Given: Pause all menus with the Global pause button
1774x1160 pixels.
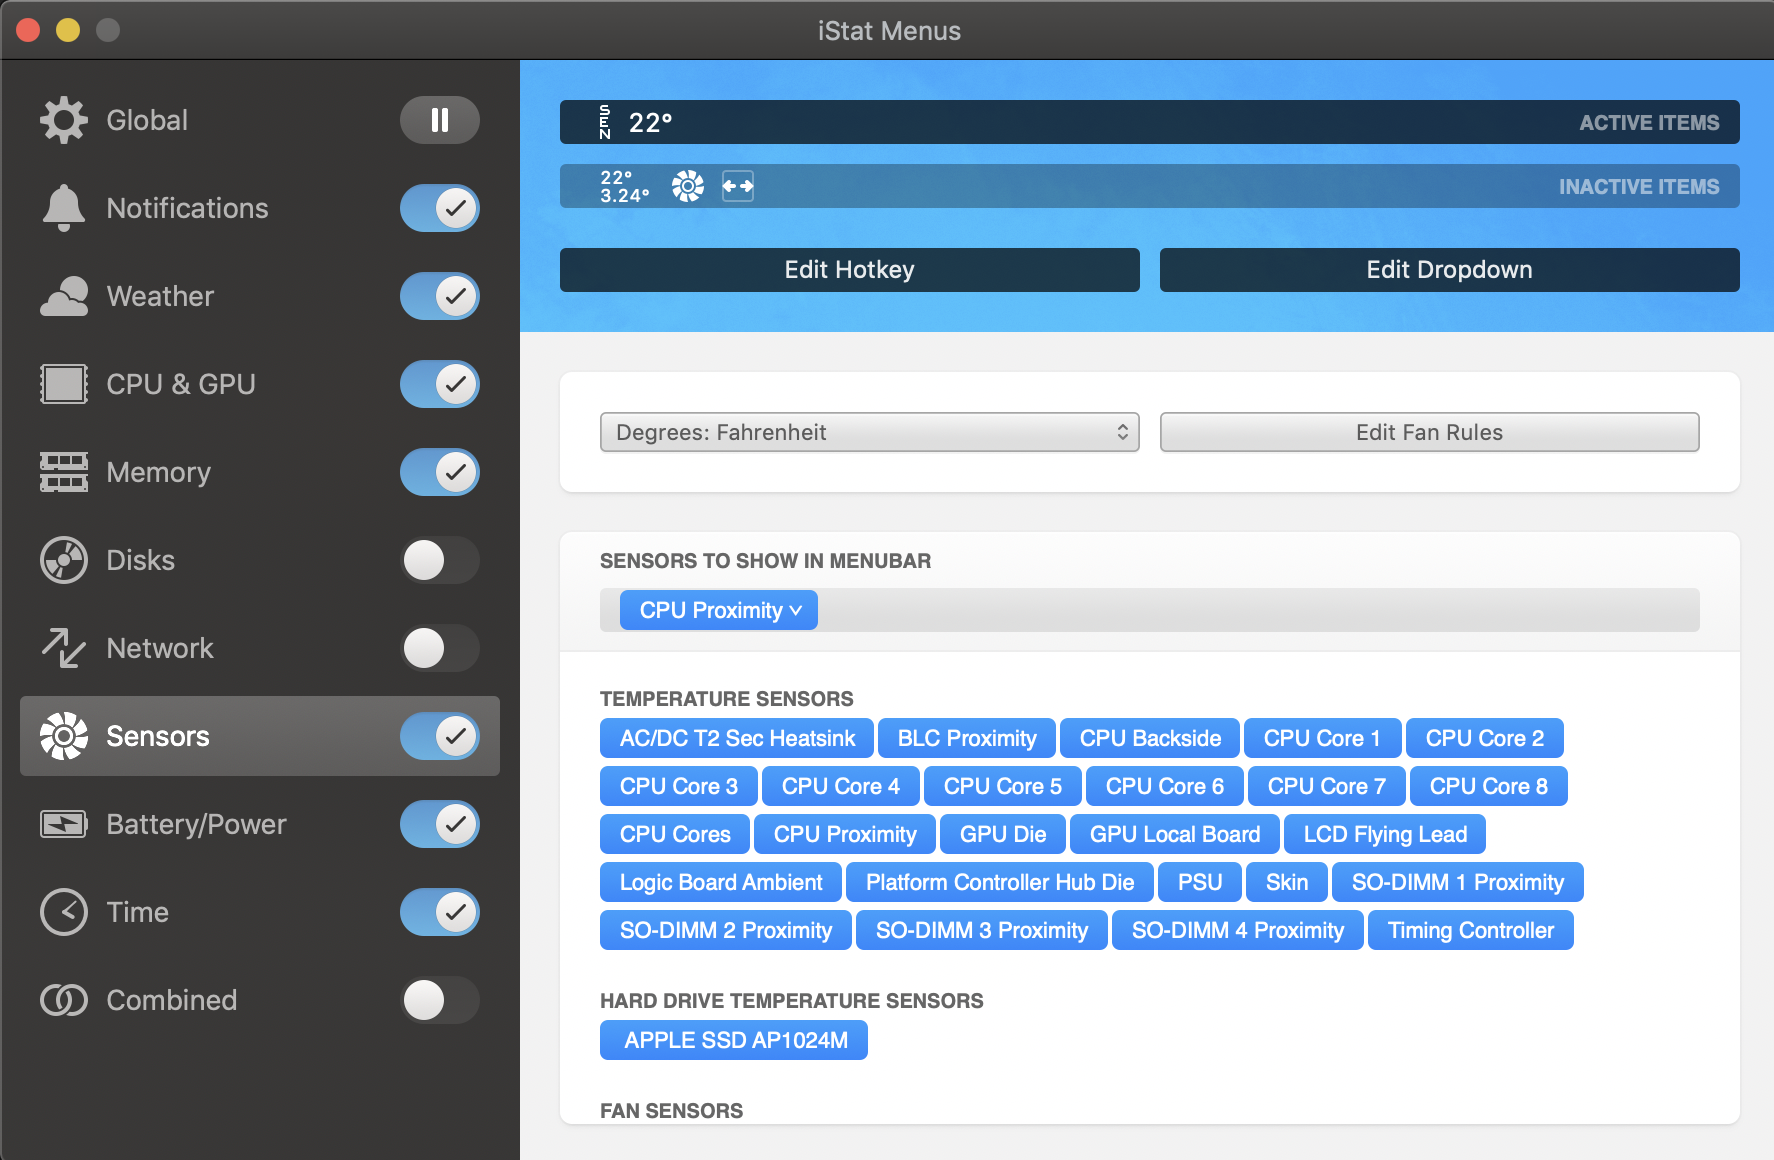Looking at the screenshot, I should tap(440, 120).
